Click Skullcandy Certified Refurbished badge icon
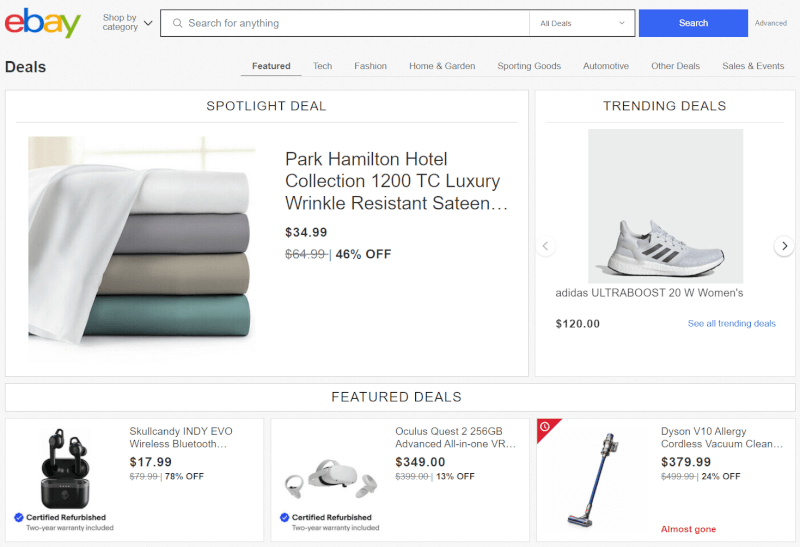 click(x=19, y=517)
